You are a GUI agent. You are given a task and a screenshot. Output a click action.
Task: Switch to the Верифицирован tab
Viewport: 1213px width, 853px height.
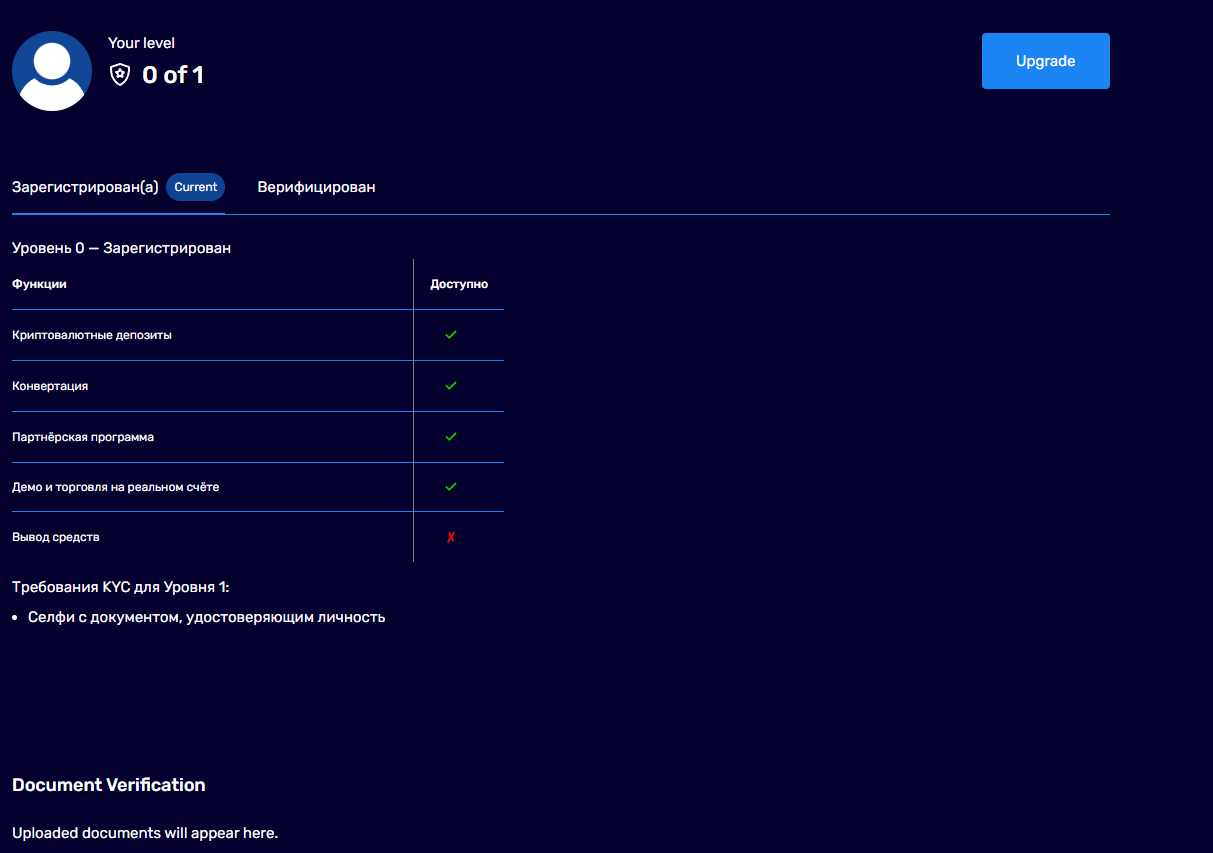316,187
